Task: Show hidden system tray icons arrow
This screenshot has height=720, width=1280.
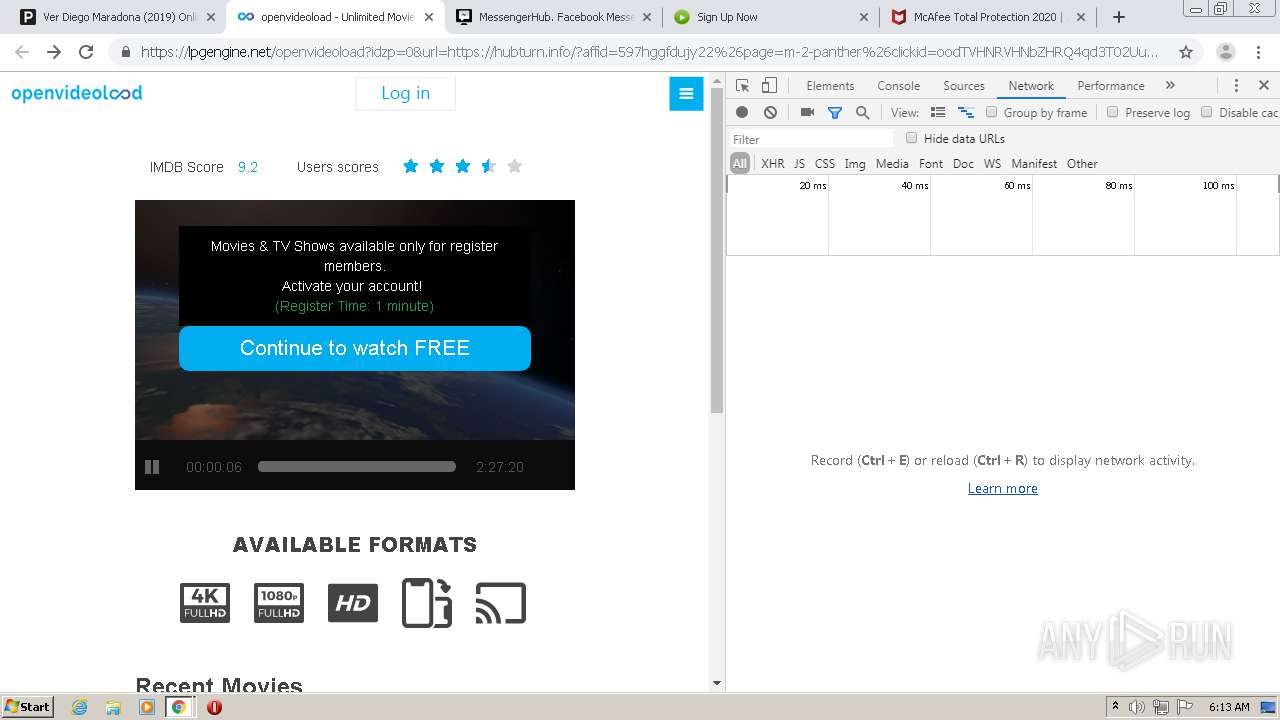Action: 1115,707
